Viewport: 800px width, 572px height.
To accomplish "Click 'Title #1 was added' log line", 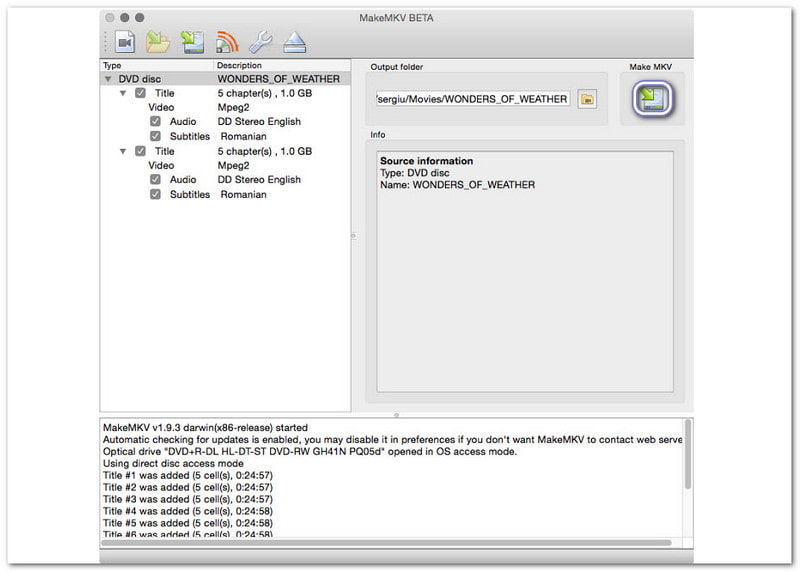I will tap(188, 476).
